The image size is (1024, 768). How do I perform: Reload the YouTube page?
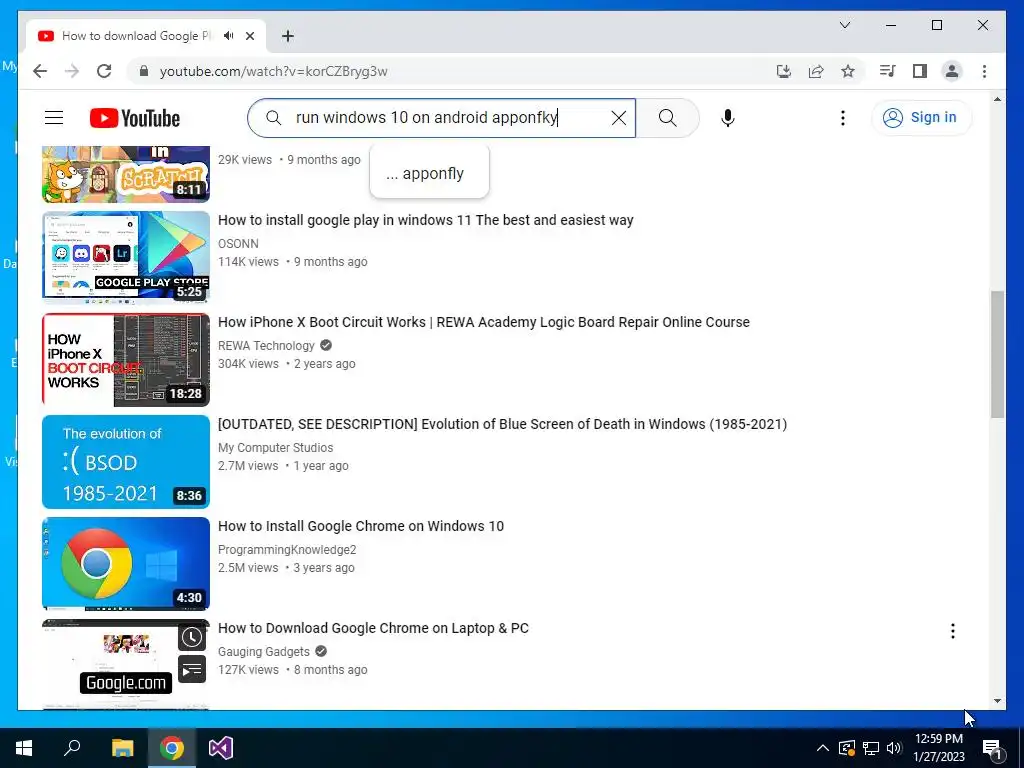104,71
